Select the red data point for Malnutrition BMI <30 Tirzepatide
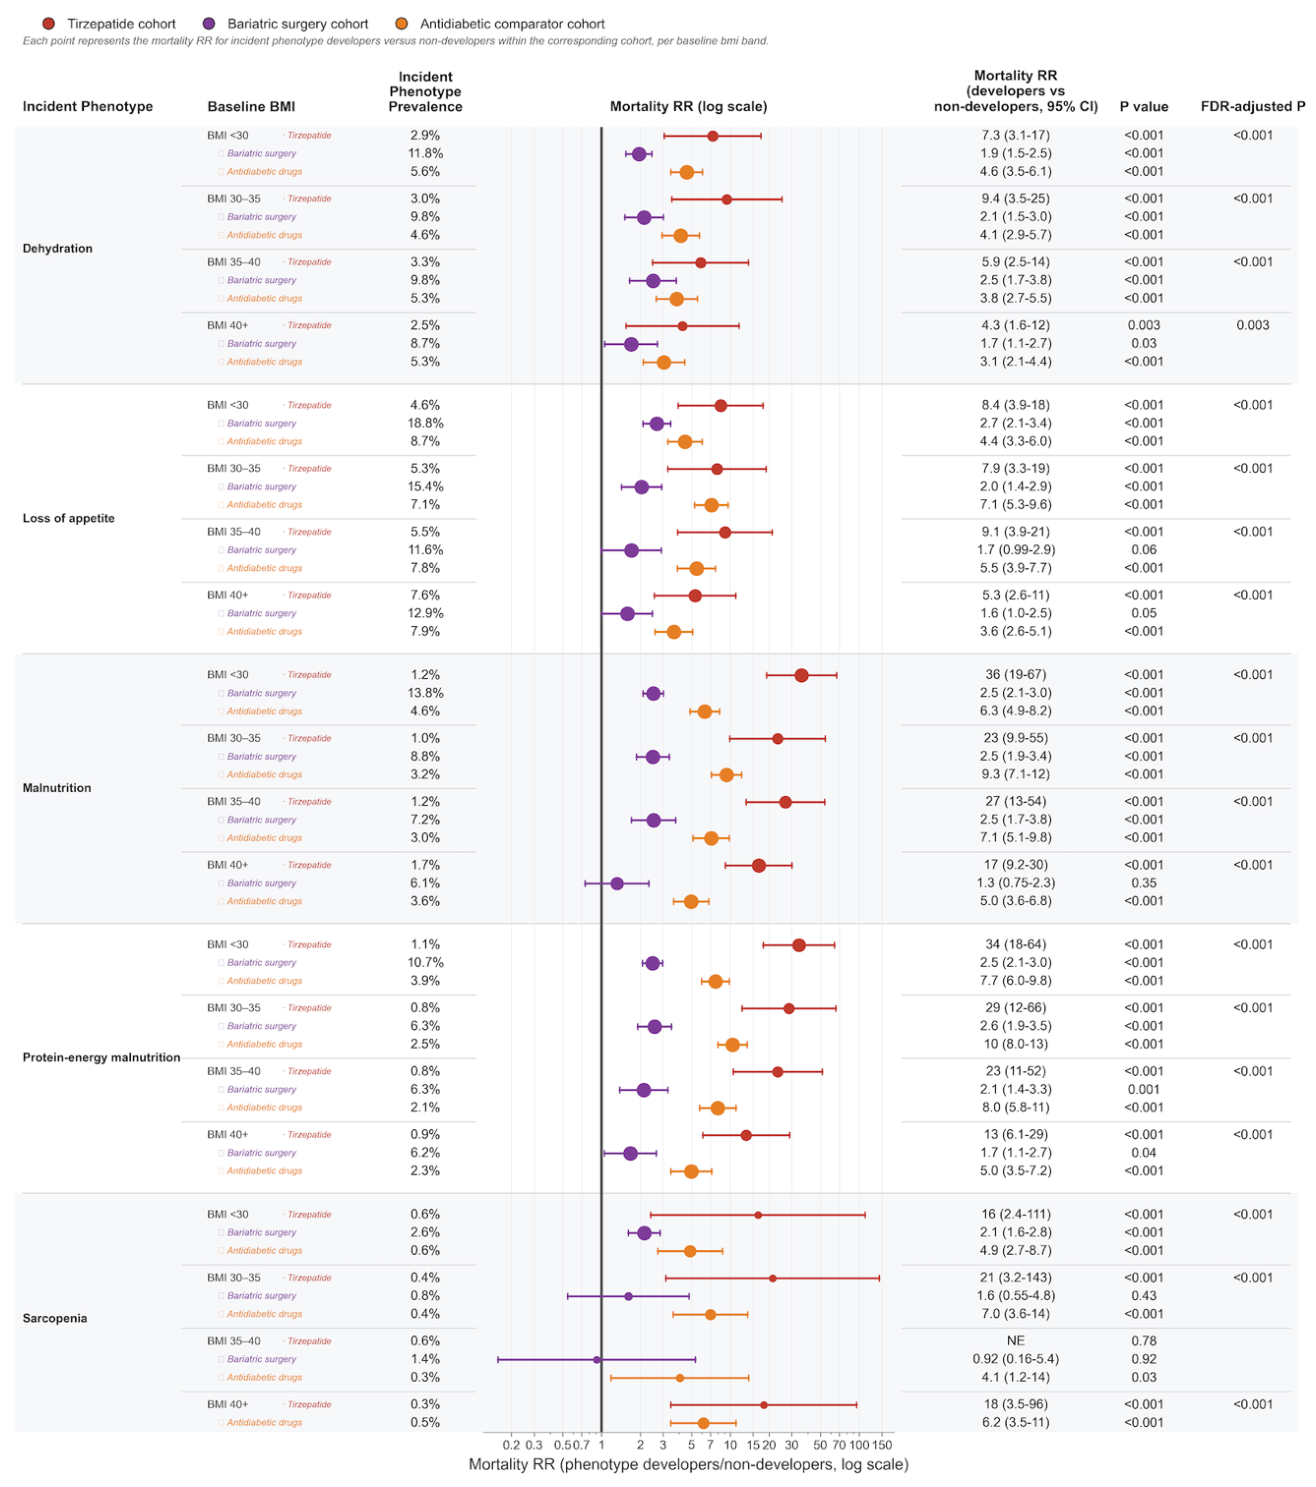The width and height of the screenshot is (1316, 1487). [801, 675]
